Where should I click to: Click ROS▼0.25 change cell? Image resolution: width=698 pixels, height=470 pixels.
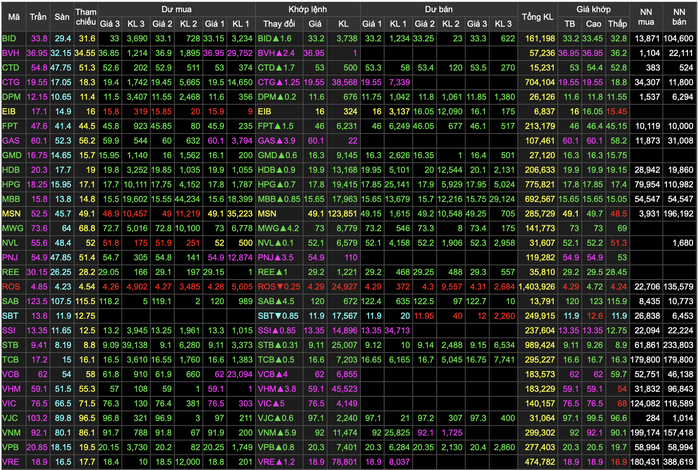tap(279, 287)
